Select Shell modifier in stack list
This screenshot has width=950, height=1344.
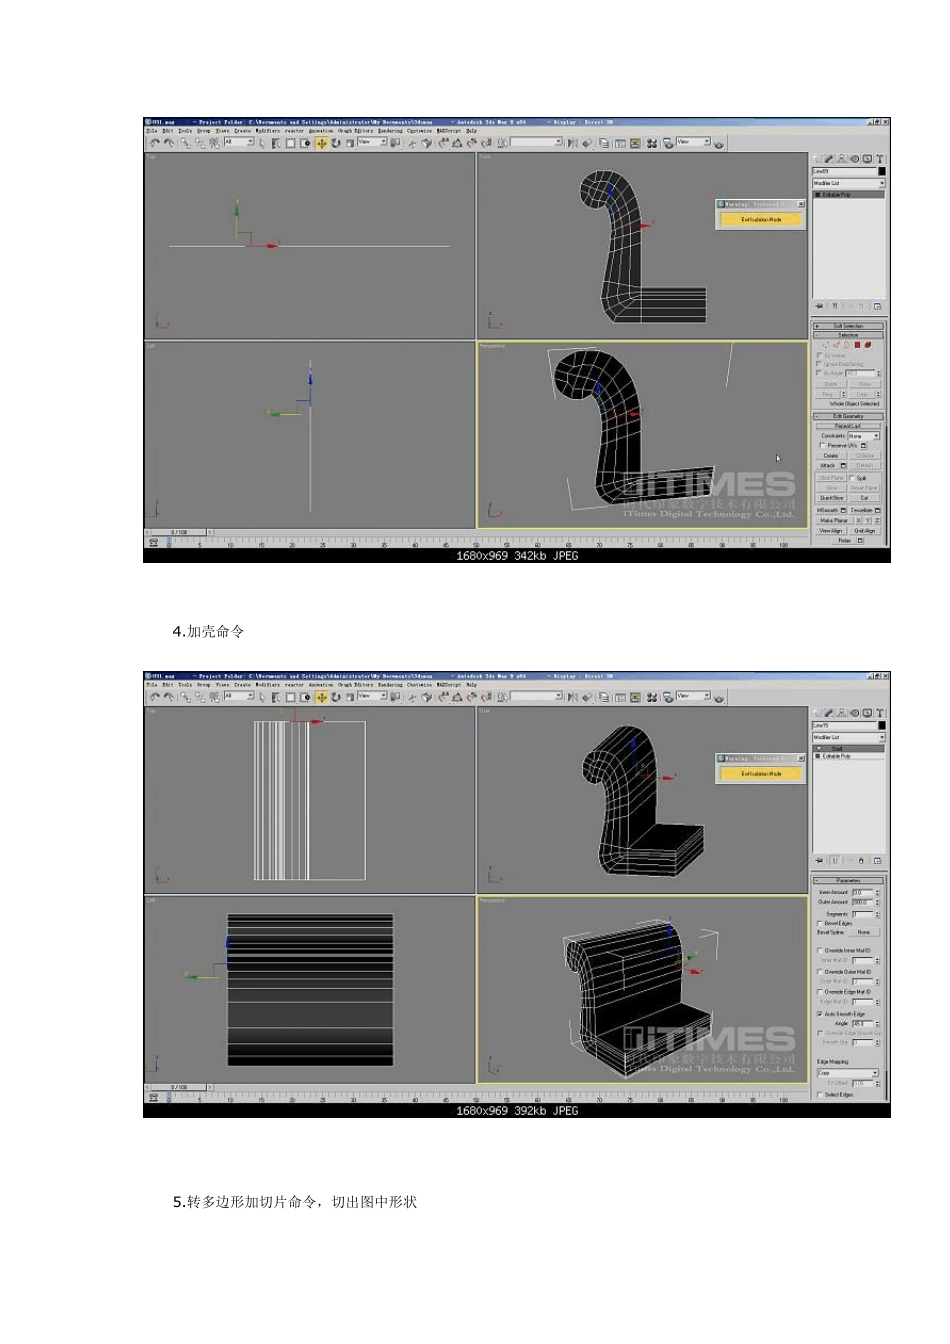pos(848,749)
